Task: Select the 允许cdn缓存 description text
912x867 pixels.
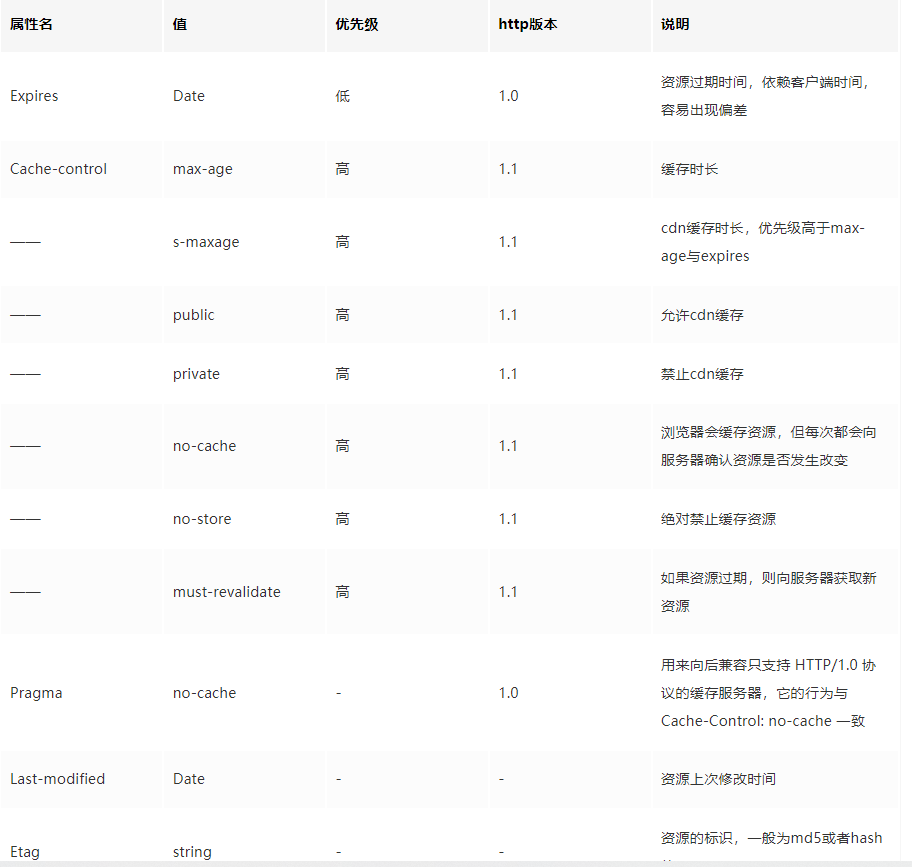Action: point(702,315)
